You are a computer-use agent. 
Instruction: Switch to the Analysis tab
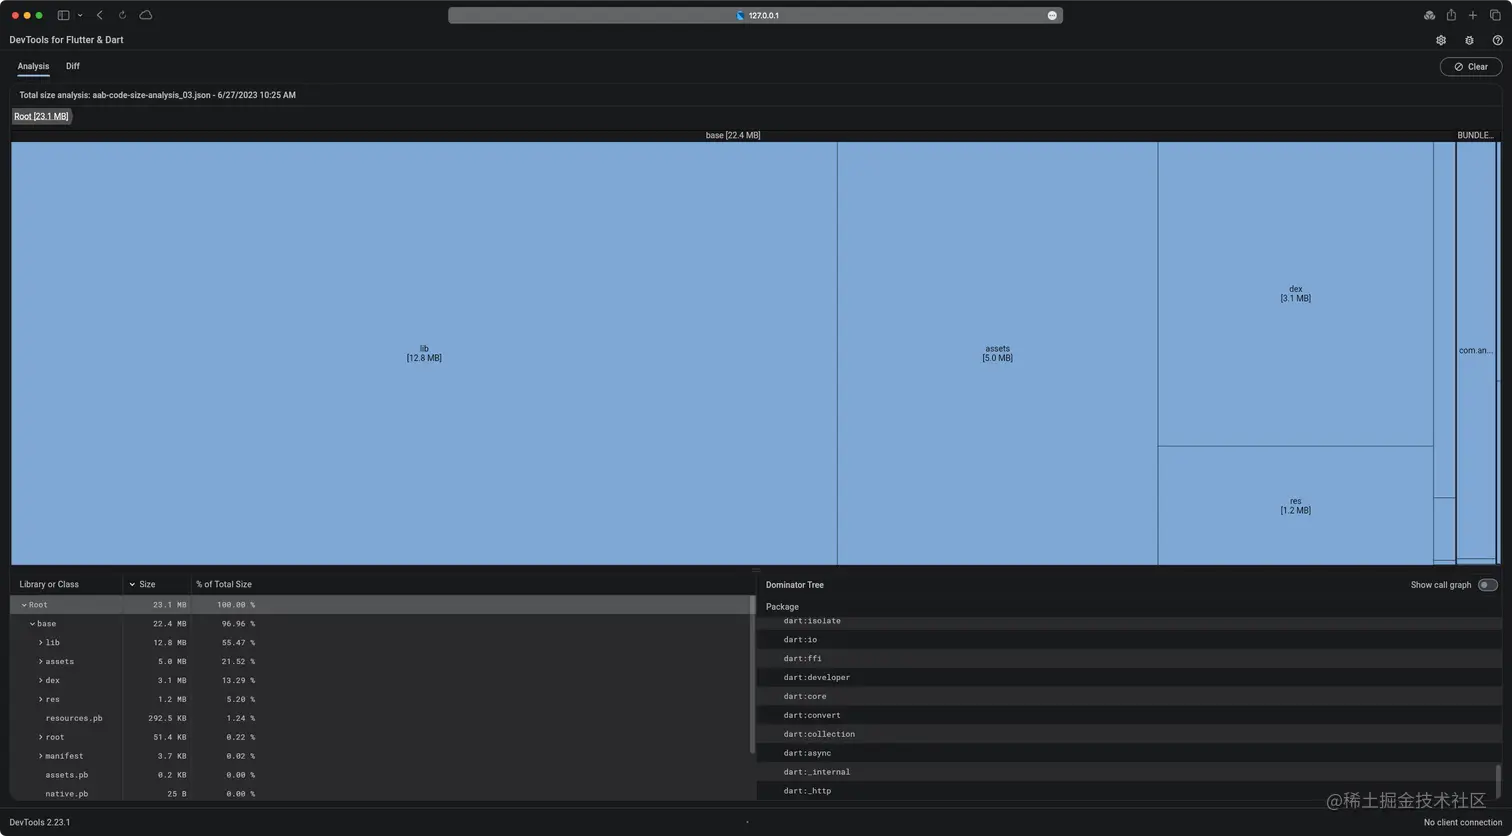point(33,66)
